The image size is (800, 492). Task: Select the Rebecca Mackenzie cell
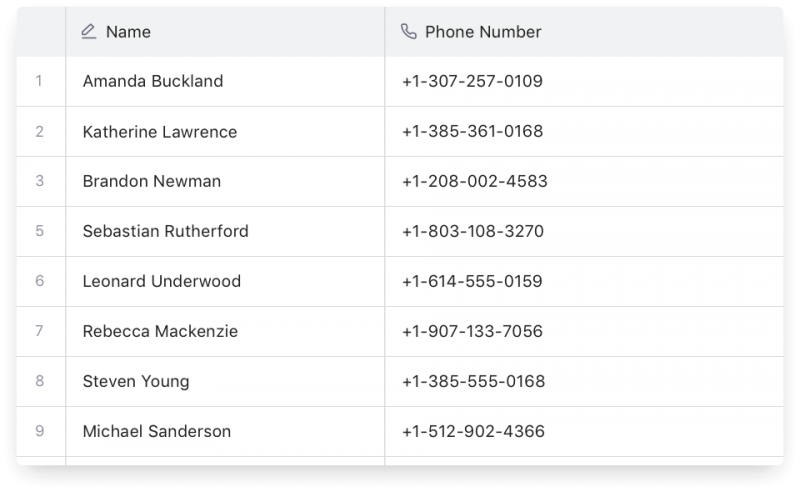tap(160, 331)
